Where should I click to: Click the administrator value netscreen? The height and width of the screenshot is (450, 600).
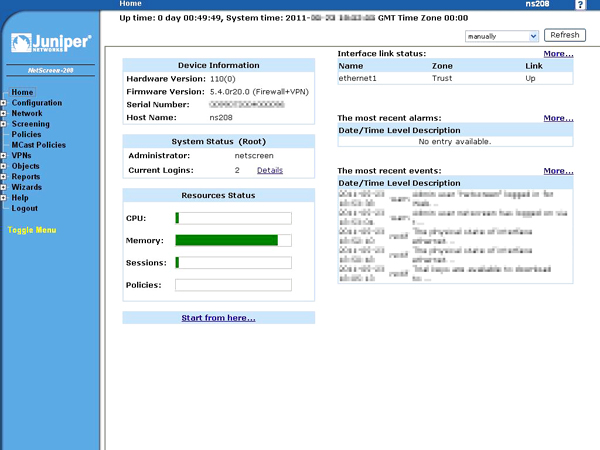pos(254,156)
